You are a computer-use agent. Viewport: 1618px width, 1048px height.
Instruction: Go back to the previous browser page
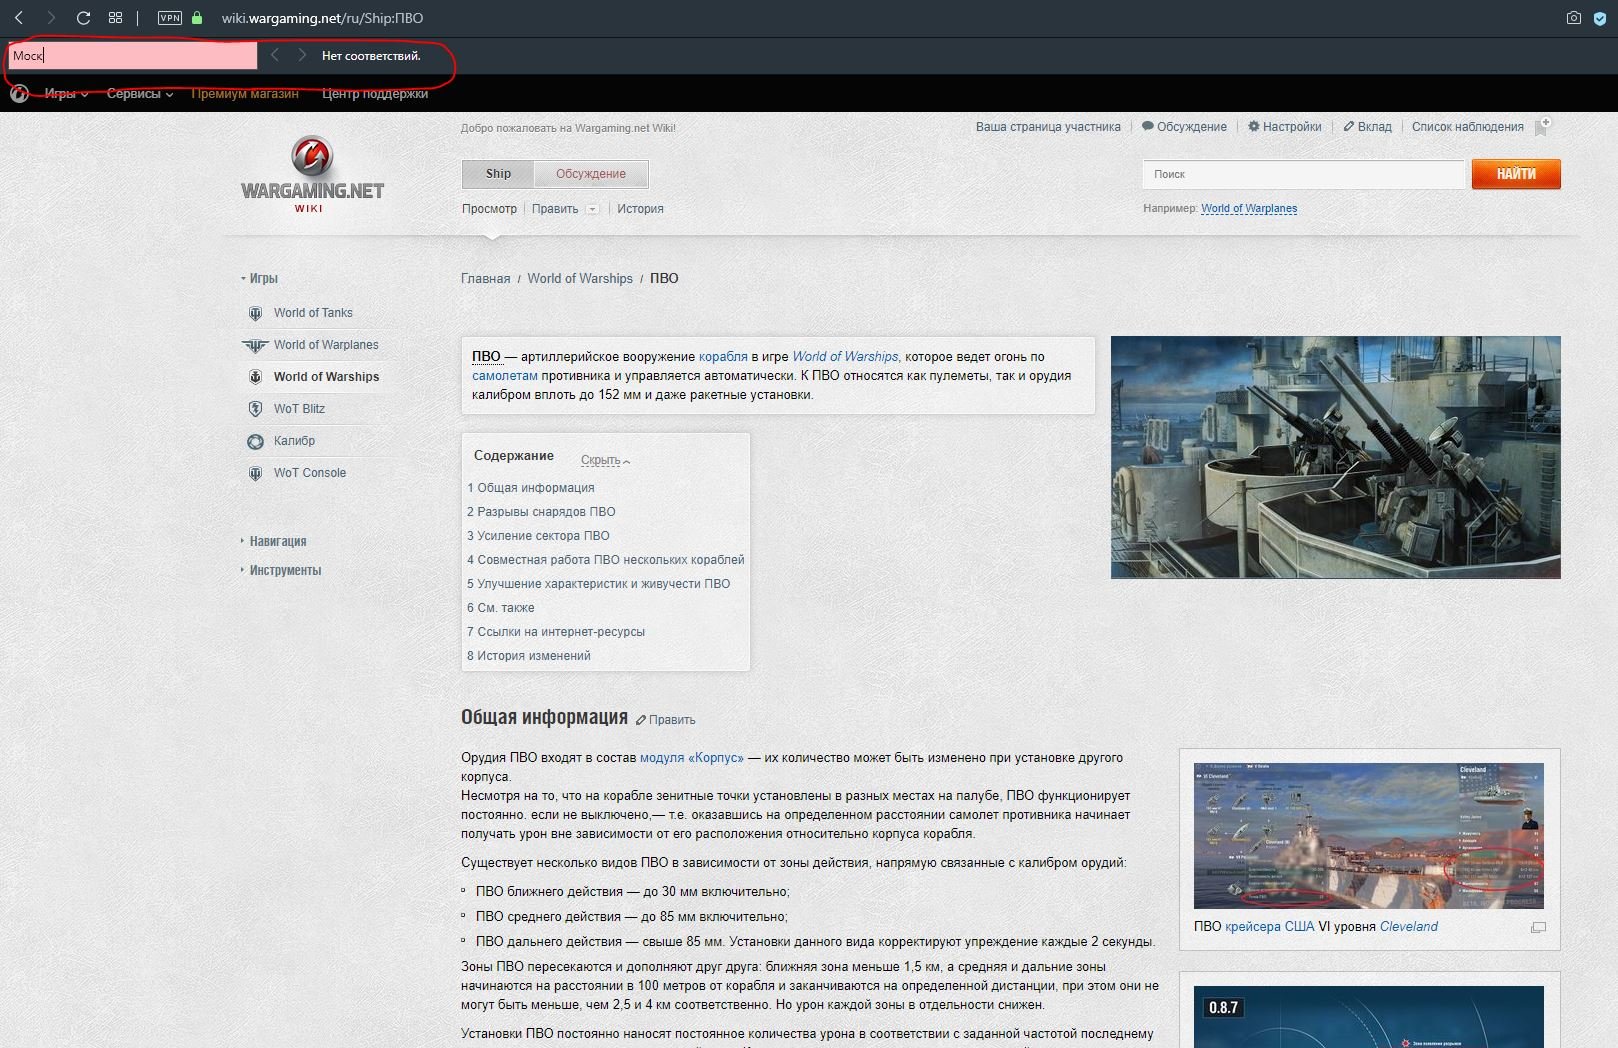click(x=19, y=18)
